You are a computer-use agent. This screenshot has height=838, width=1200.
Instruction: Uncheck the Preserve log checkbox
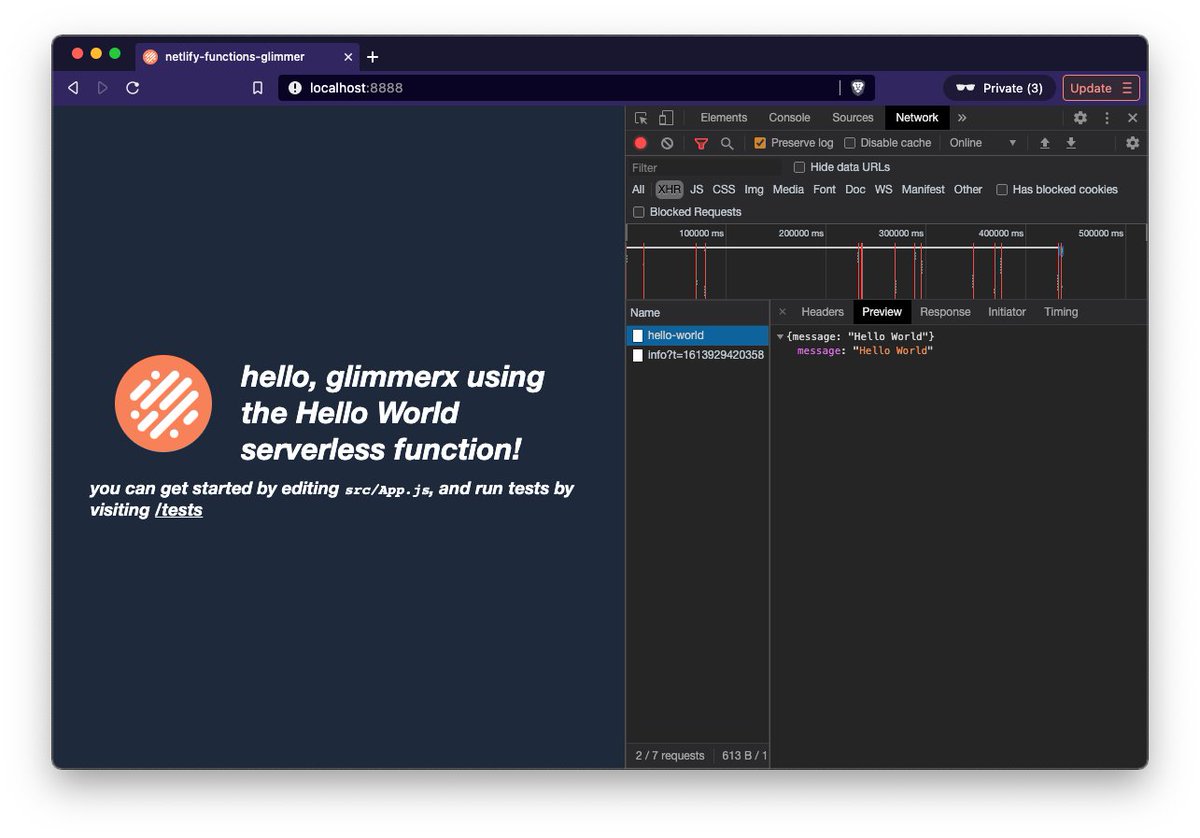(761, 143)
